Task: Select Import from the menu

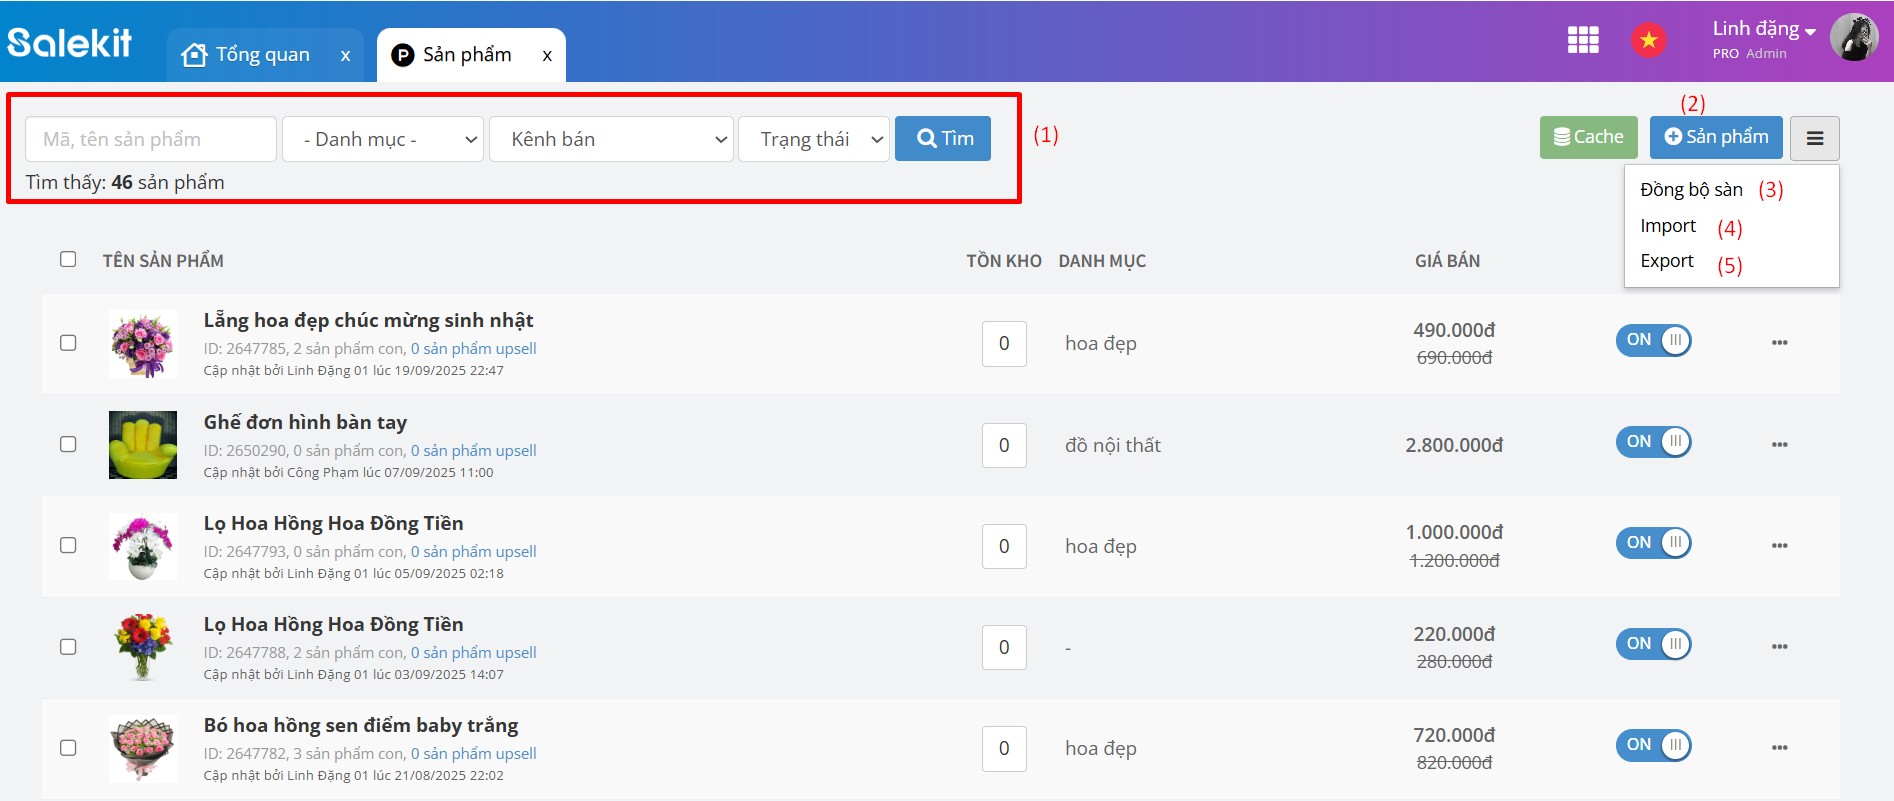Action: click(1668, 226)
